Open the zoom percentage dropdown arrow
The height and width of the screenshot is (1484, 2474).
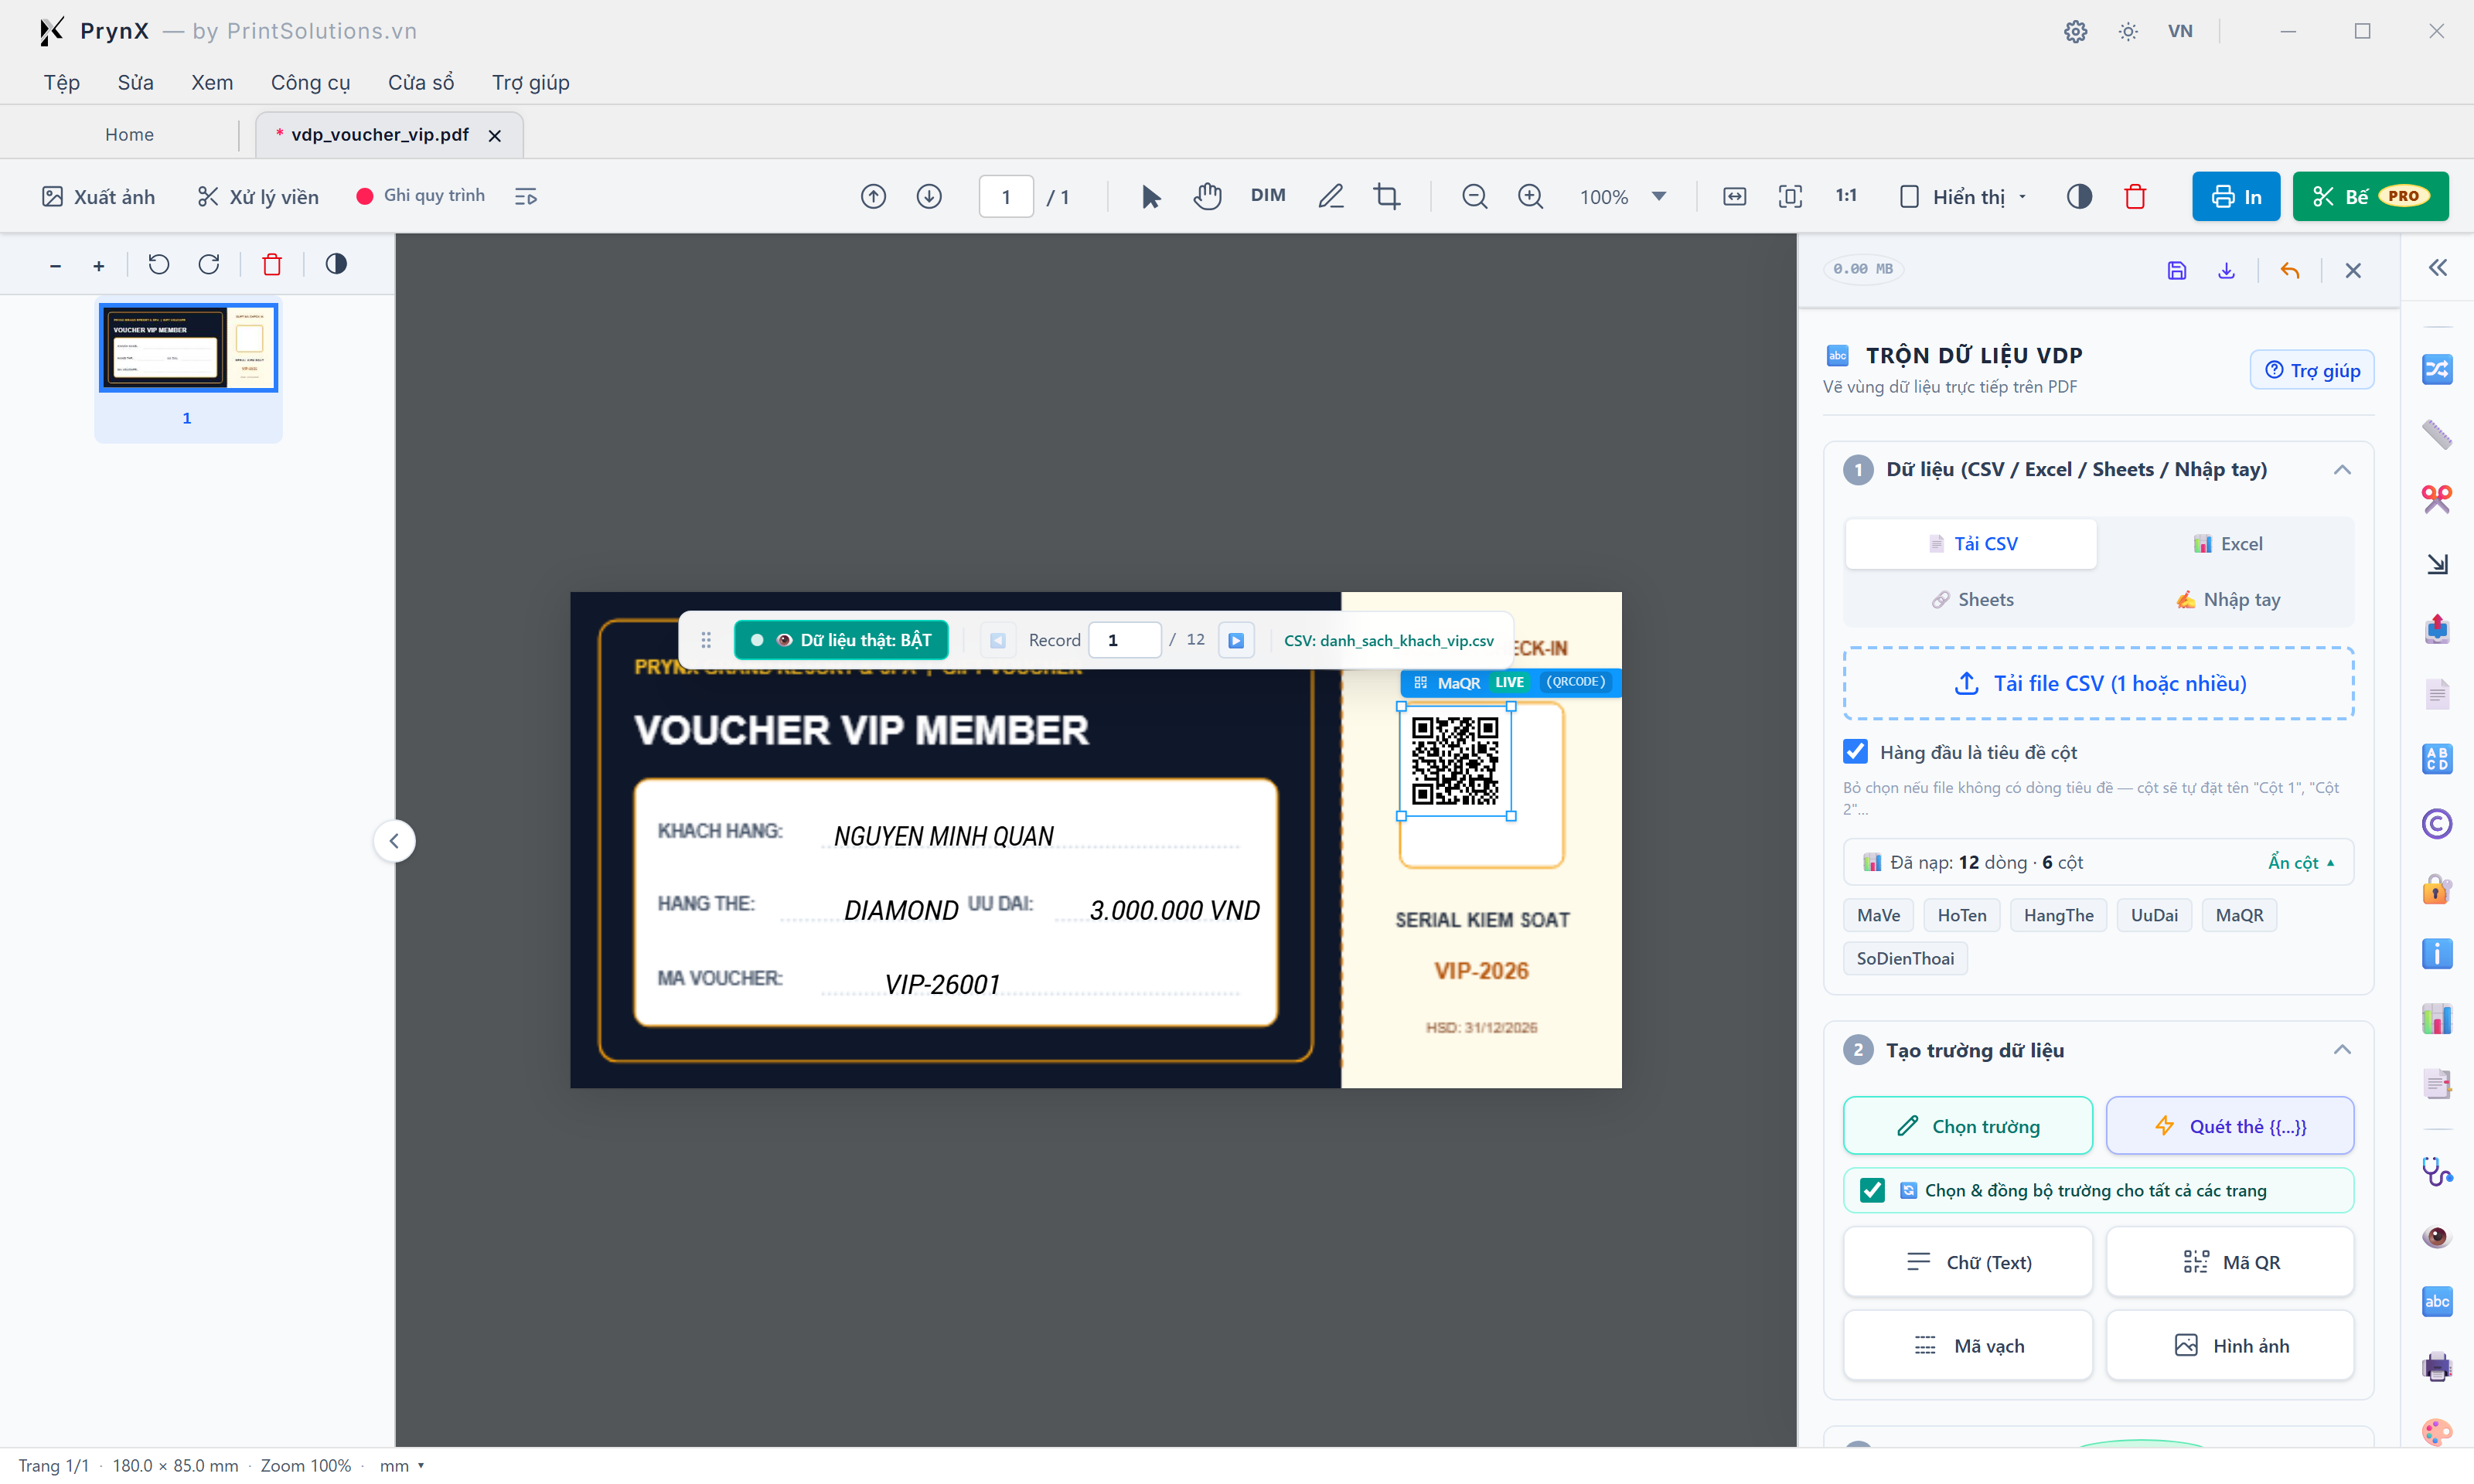pos(1659,196)
